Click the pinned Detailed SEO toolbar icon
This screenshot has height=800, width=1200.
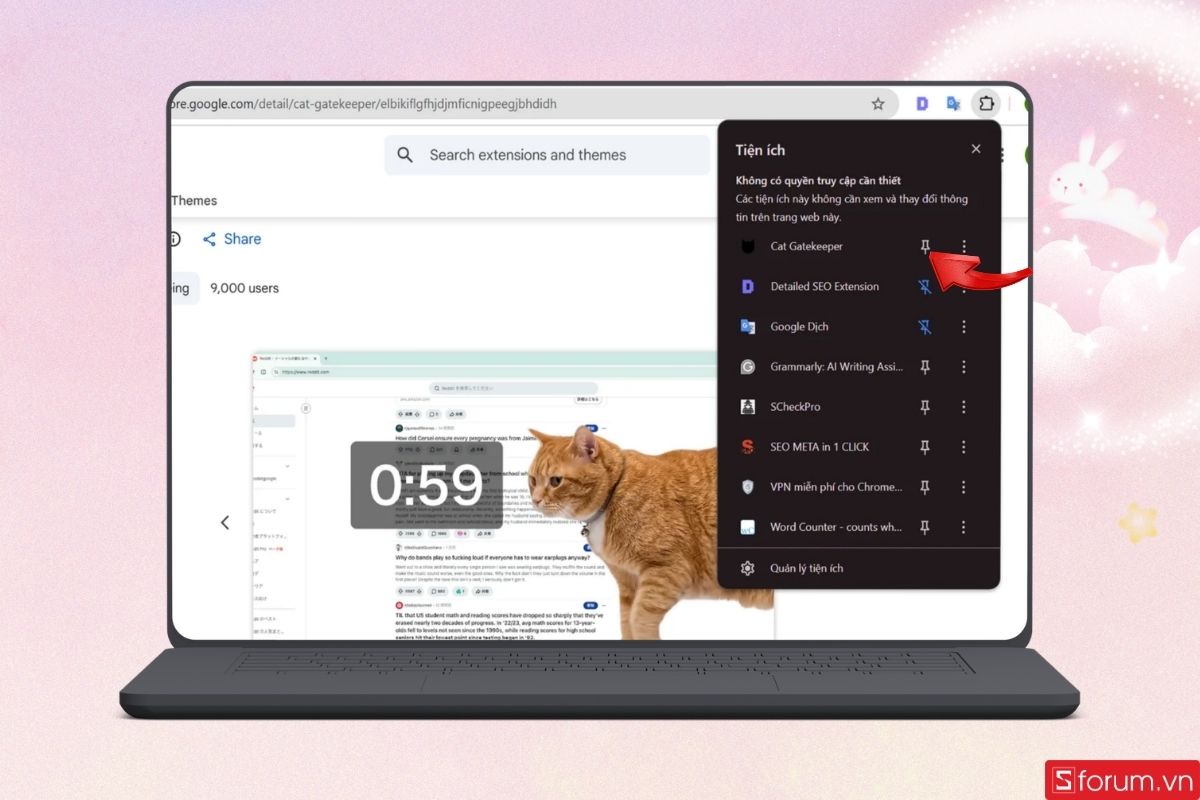pyautogui.click(x=922, y=103)
